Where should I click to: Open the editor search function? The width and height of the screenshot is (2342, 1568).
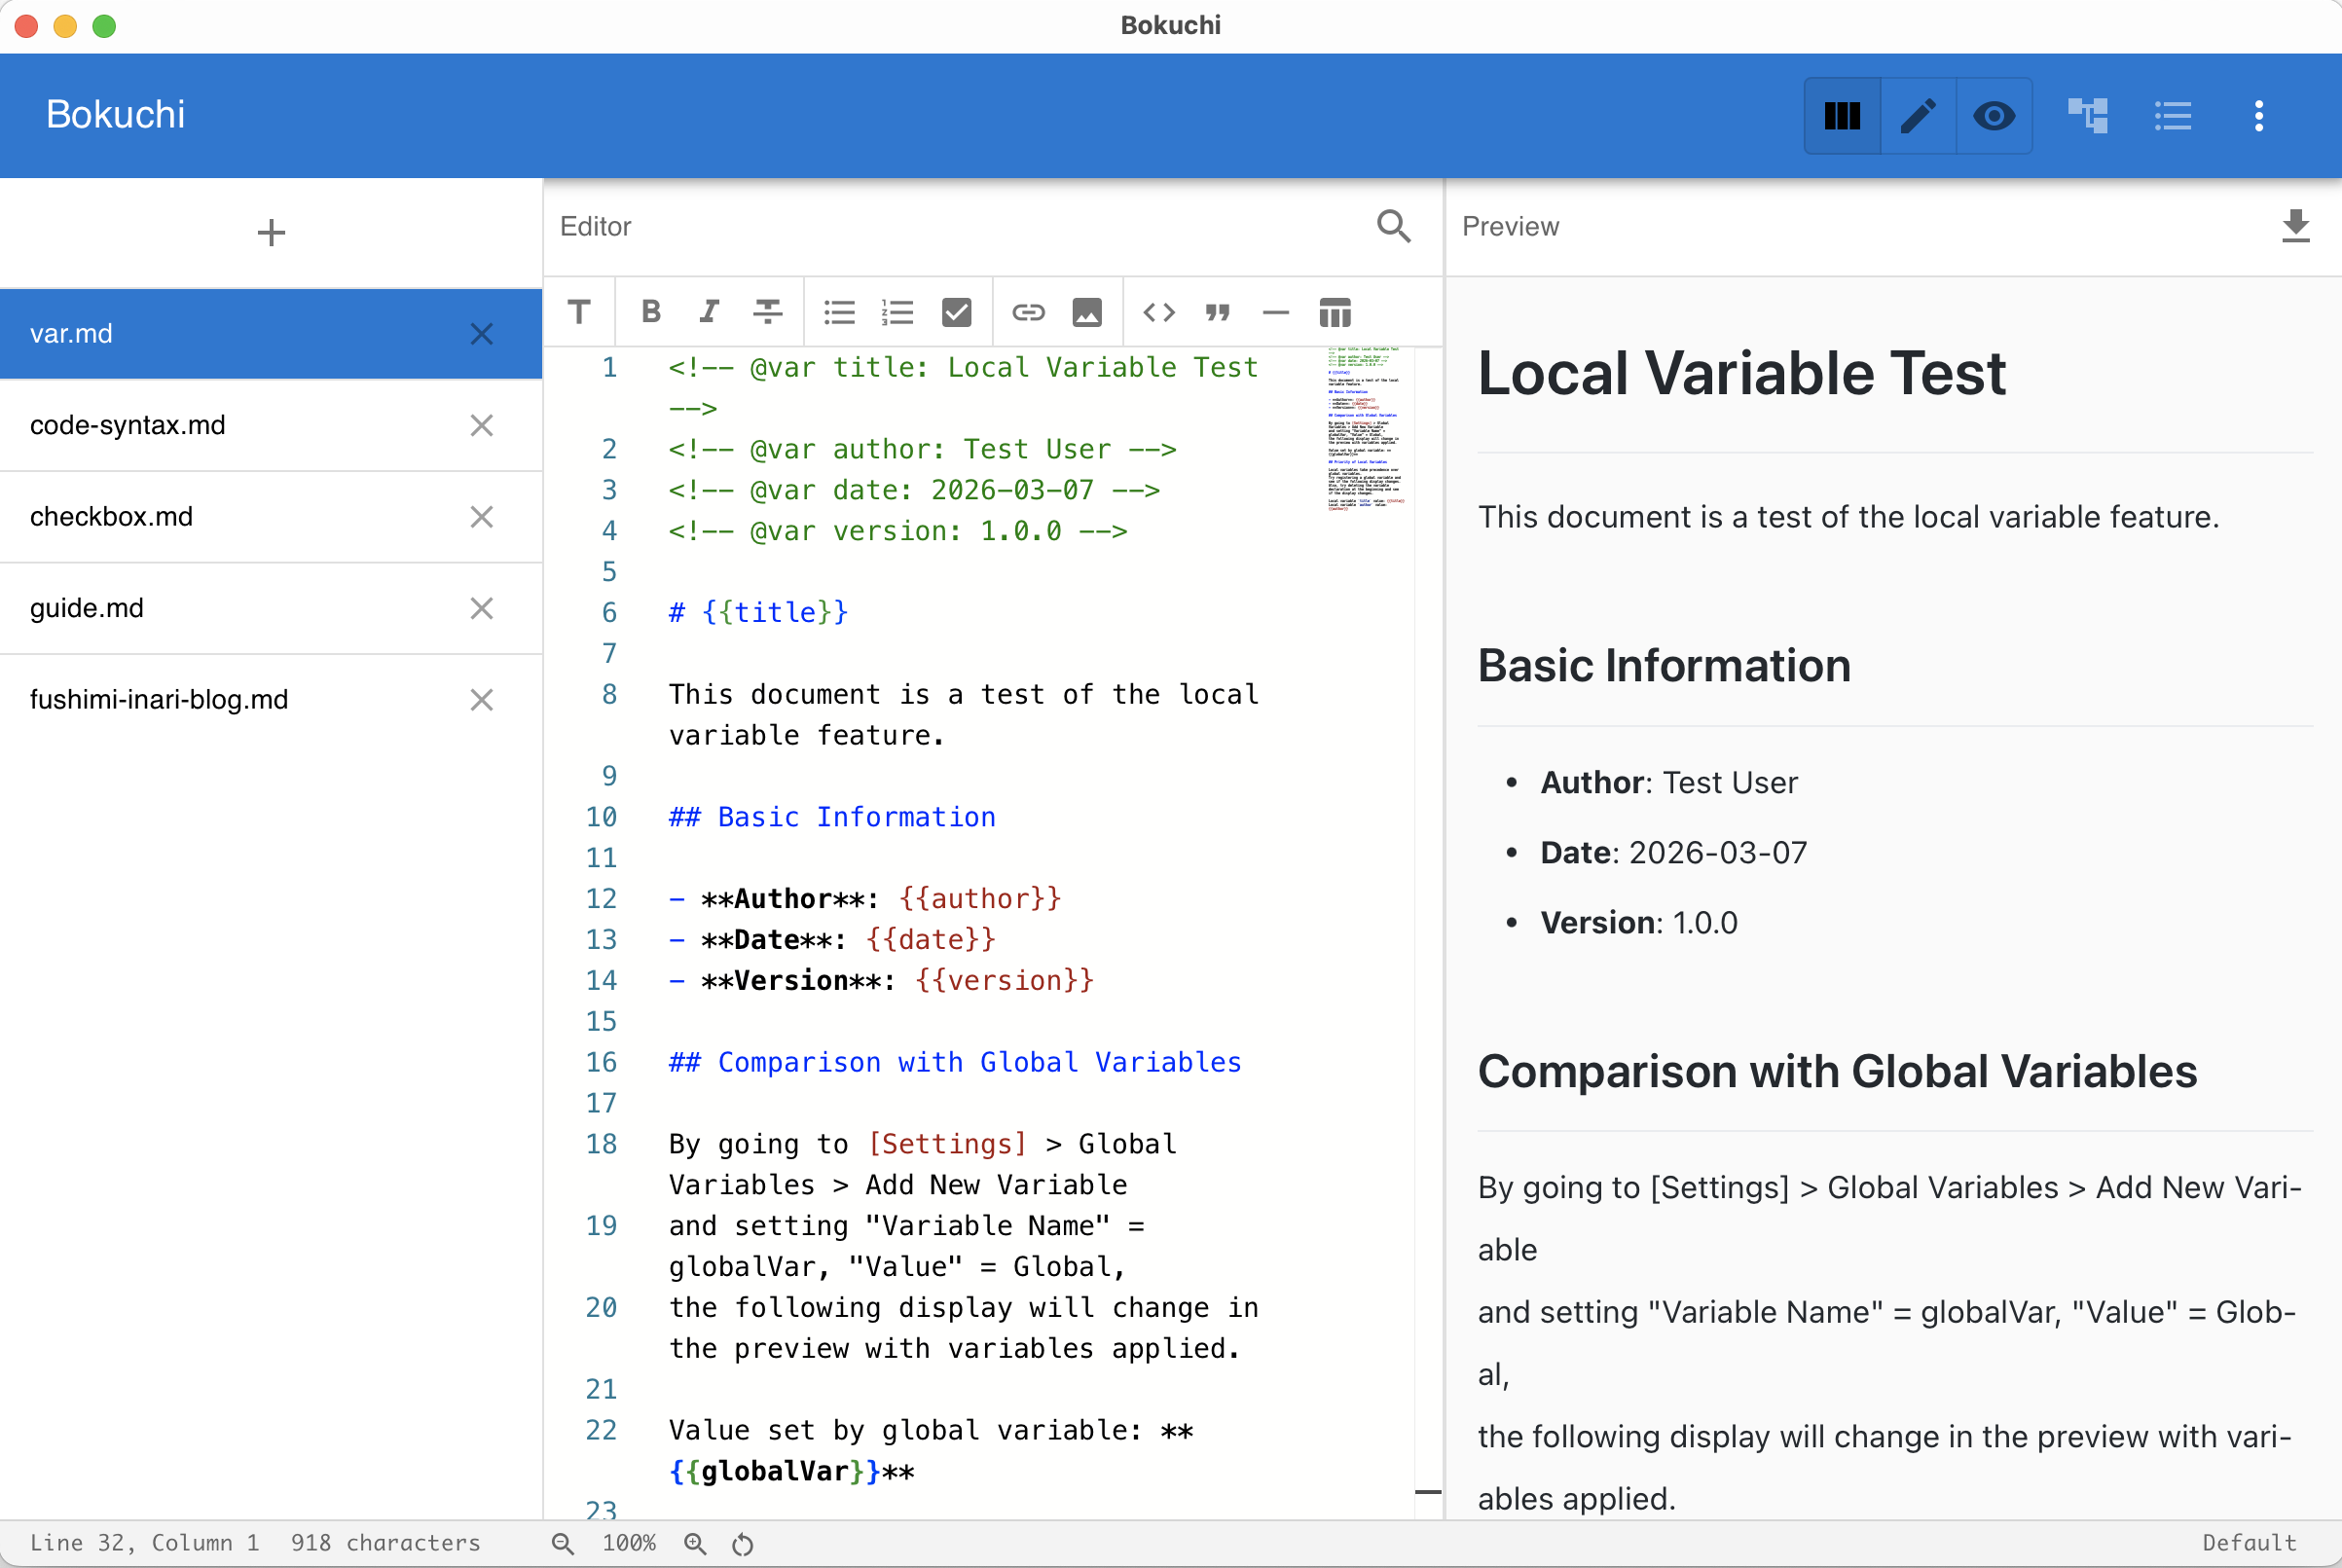click(1394, 227)
